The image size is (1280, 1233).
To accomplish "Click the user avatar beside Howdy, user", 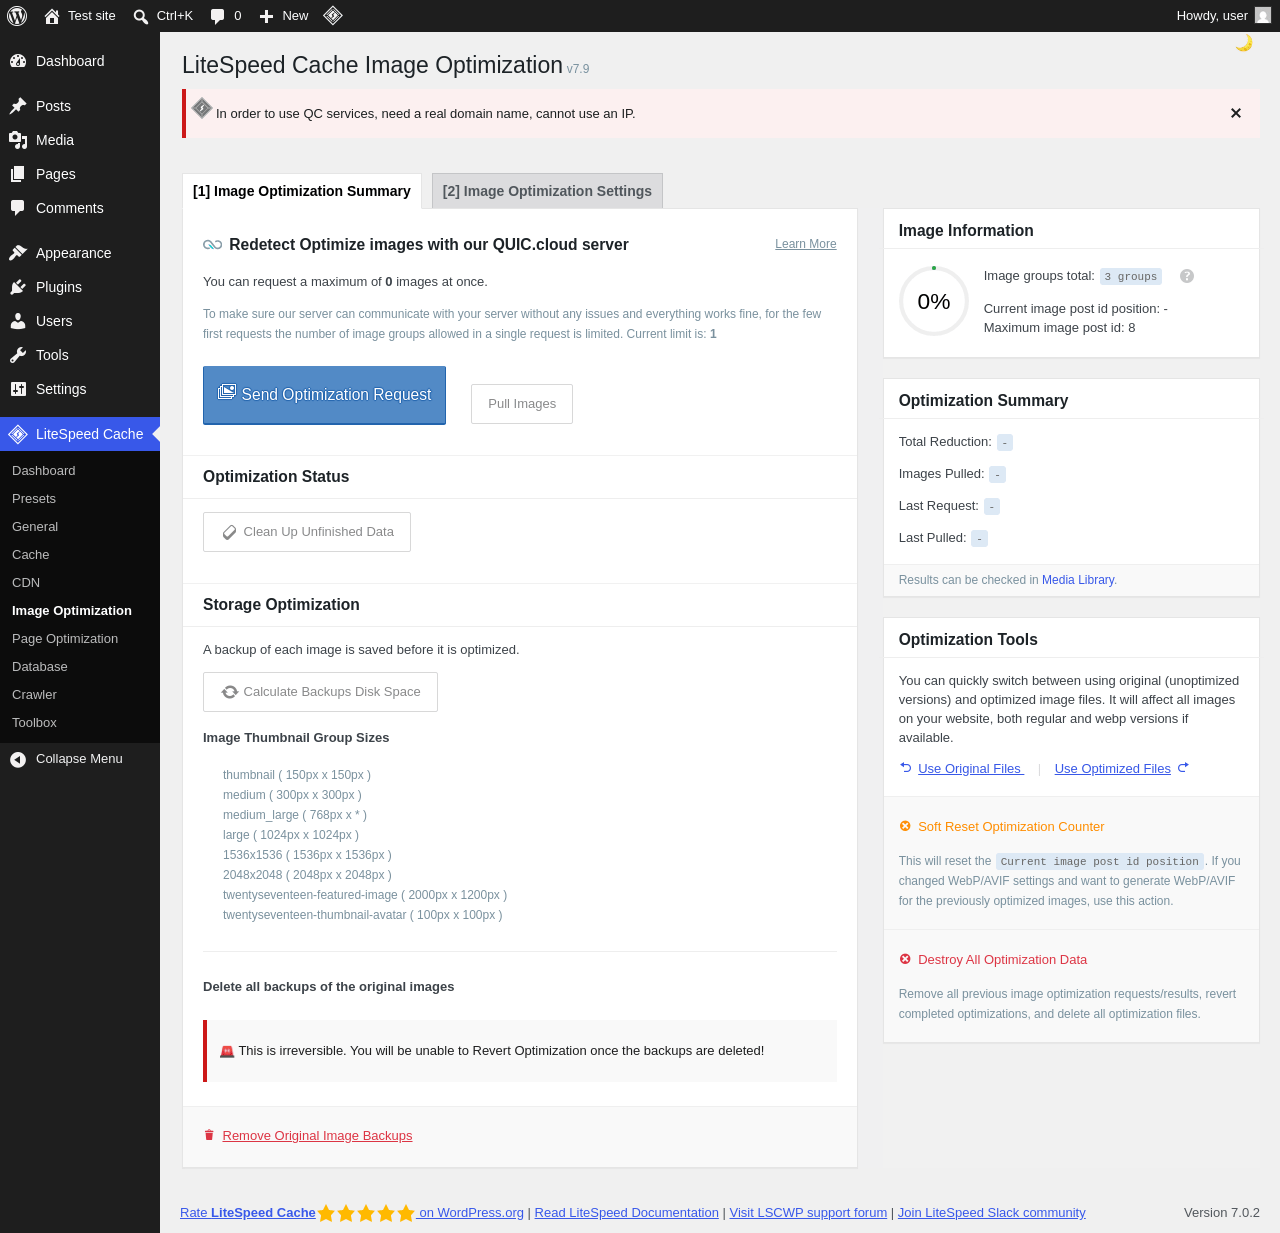I will [x=1263, y=16].
